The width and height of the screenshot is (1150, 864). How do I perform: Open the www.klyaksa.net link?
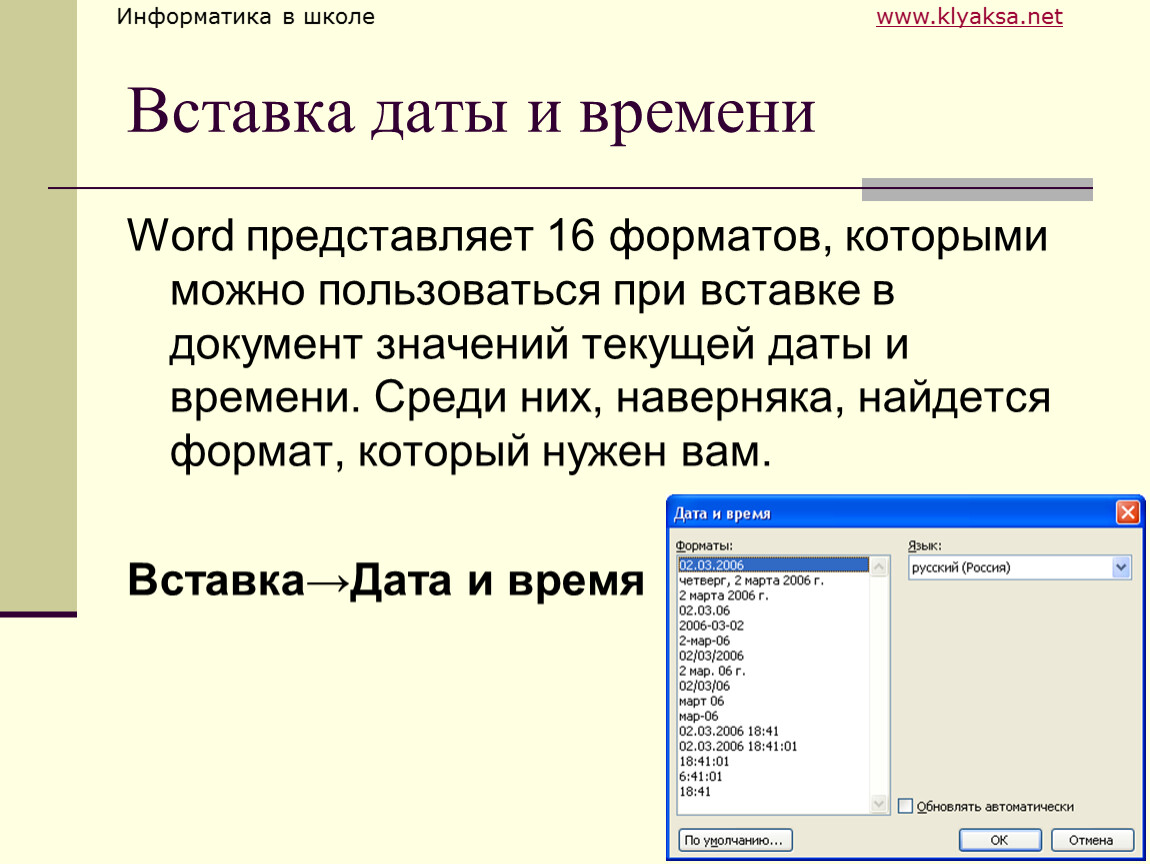969,16
